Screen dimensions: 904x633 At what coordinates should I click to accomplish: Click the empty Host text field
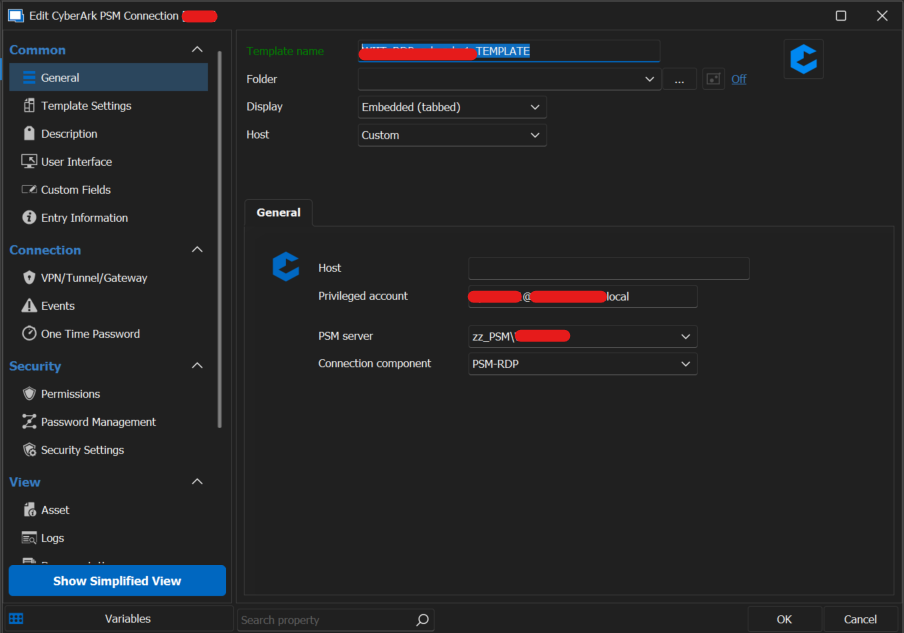click(x=608, y=268)
